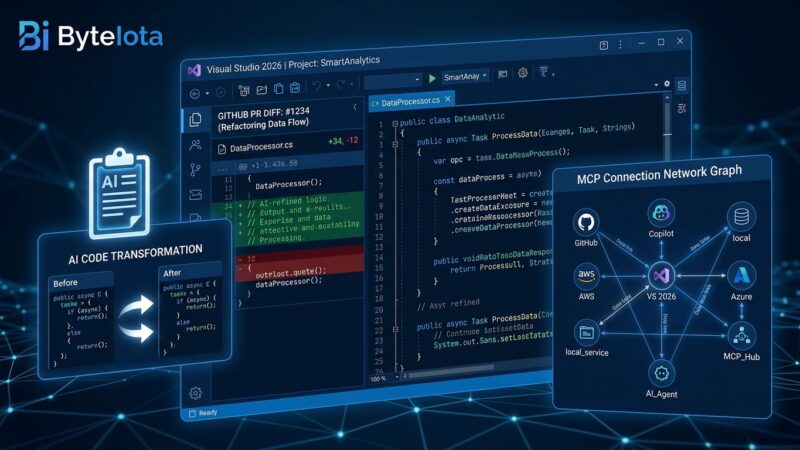Viewport: 800px width, 450px height.
Task: Close the DataProcessor.cs tab
Action: [447, 99]
